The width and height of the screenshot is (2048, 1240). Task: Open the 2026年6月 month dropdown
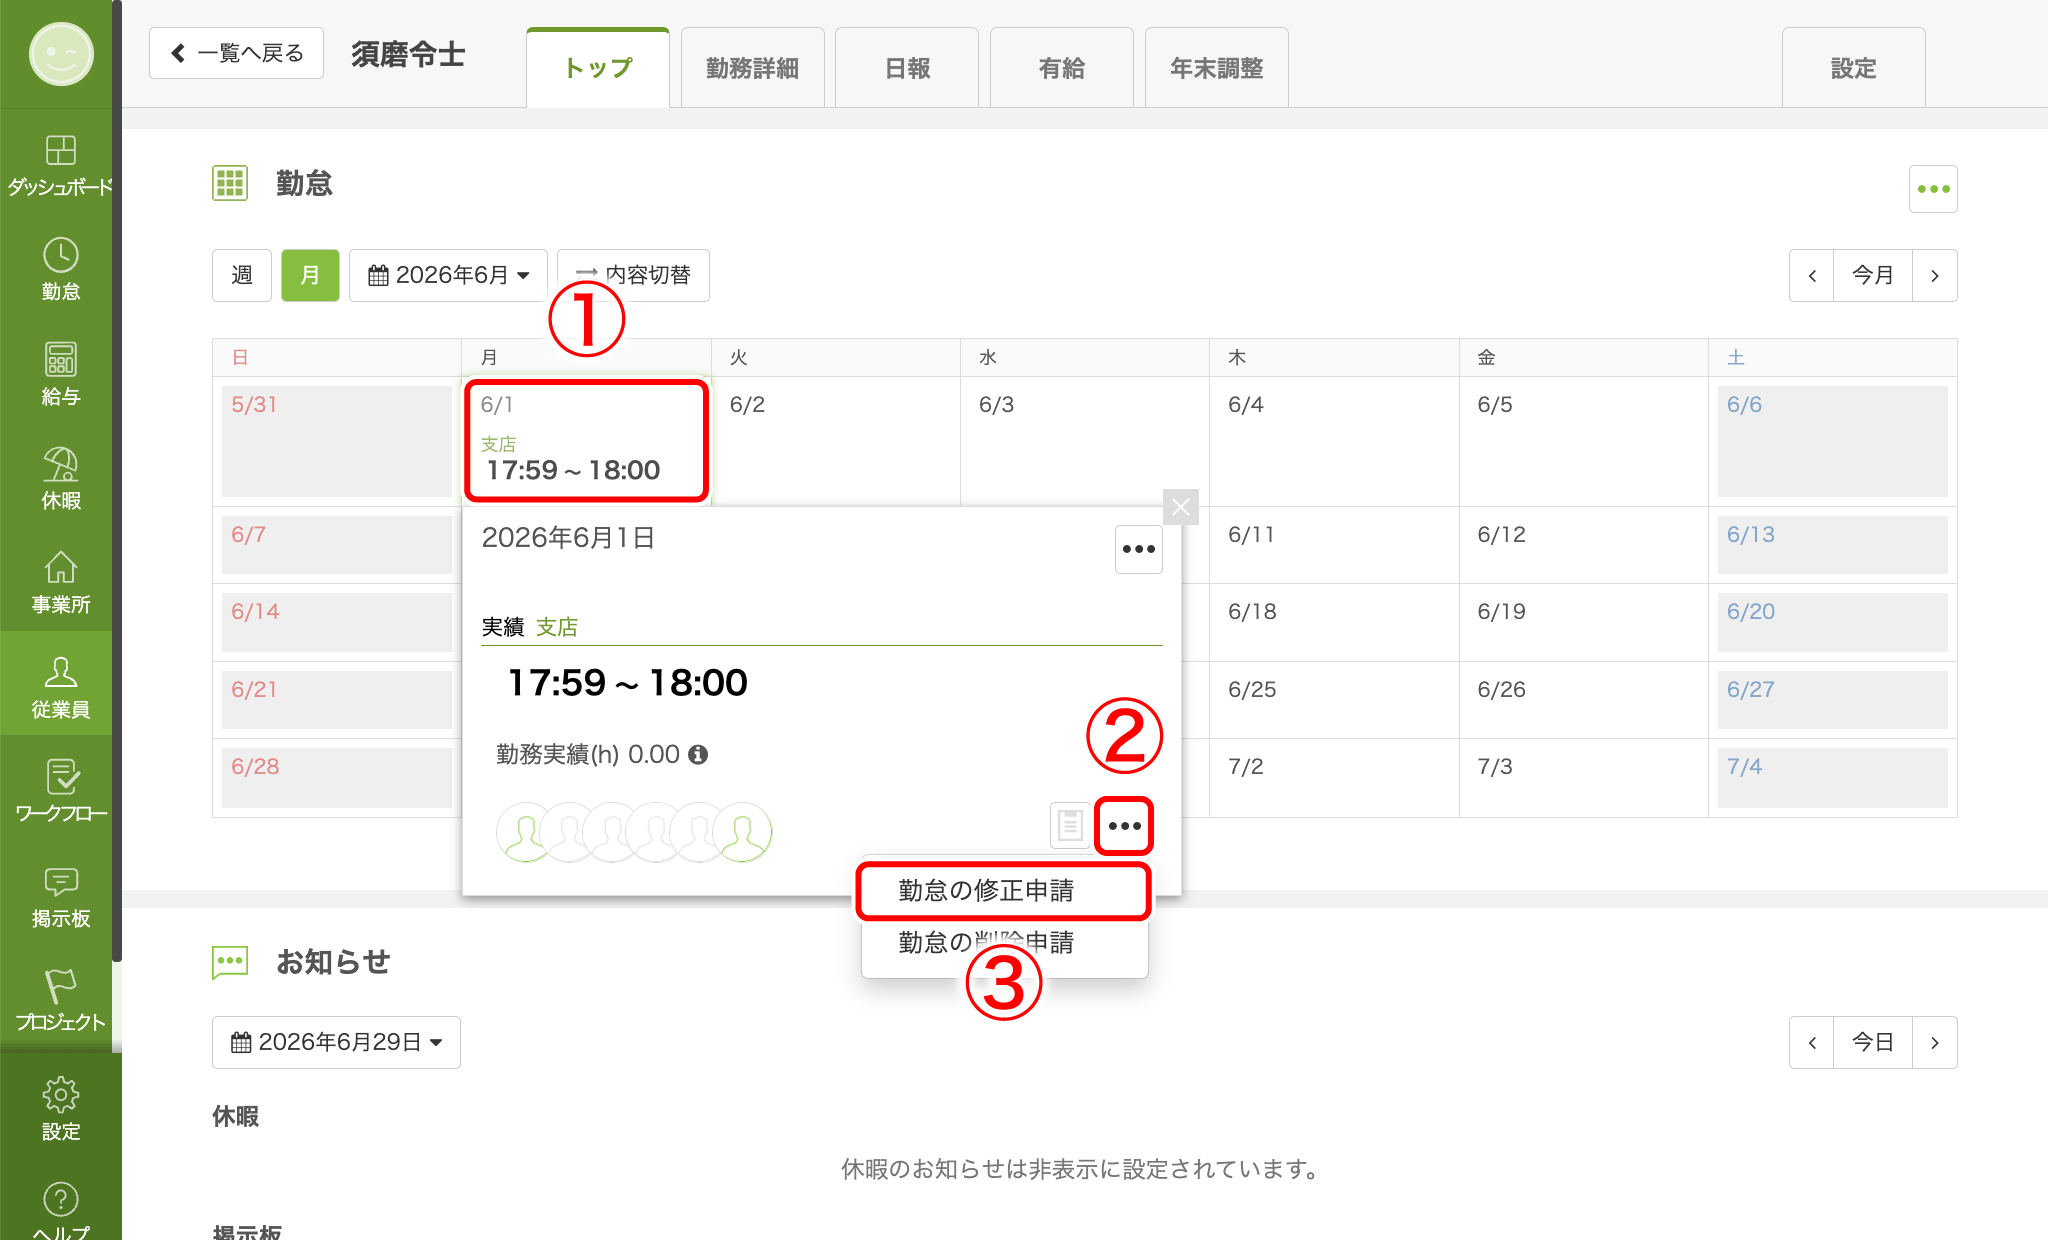point(448,275)
